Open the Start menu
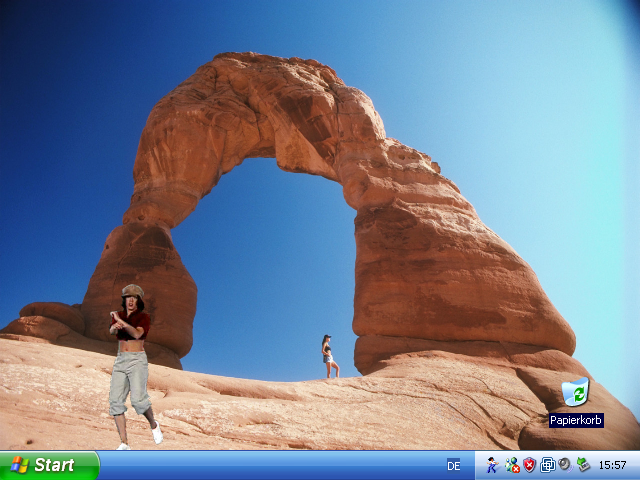Image resolution: width=640 pixels, height=480 pixels. point(48,465)
